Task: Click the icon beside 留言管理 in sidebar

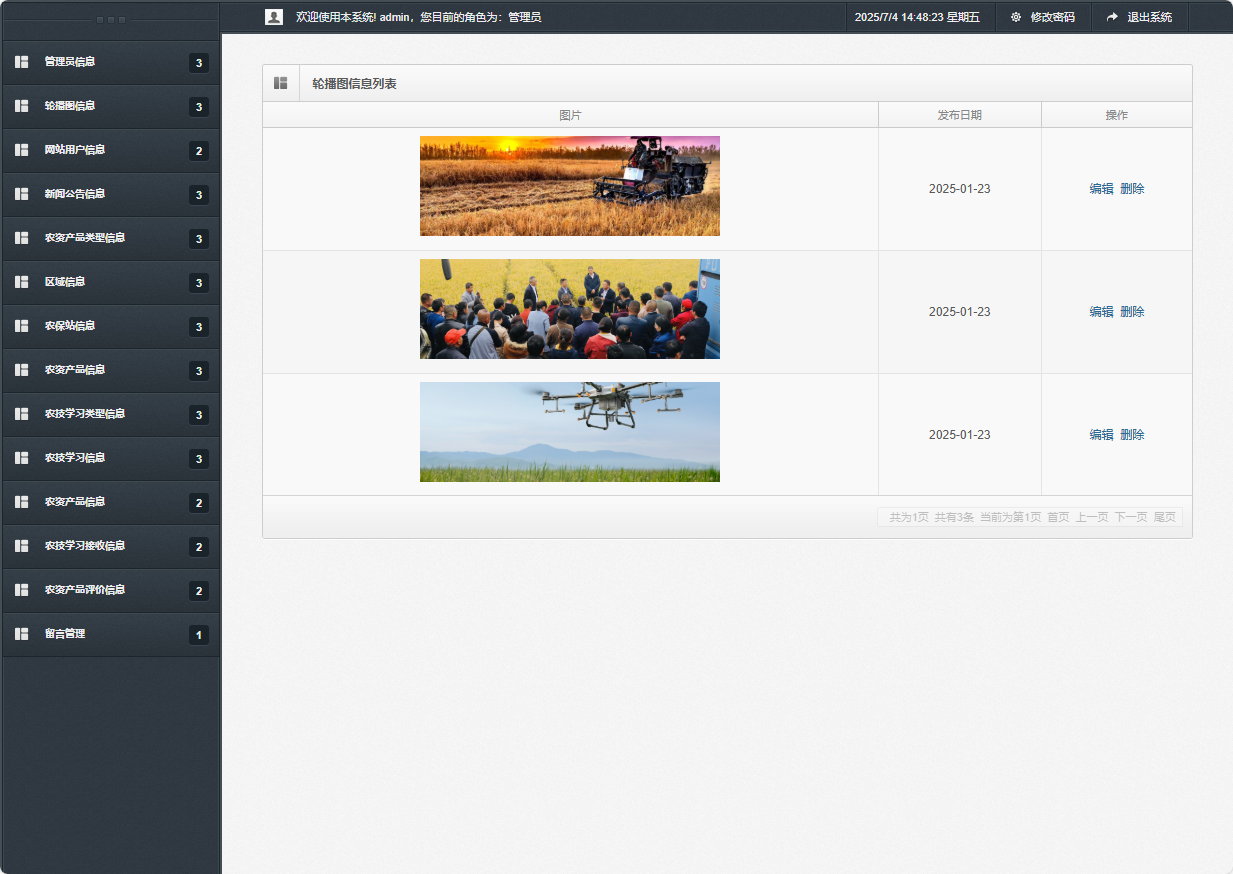Action: click(21, 634)
